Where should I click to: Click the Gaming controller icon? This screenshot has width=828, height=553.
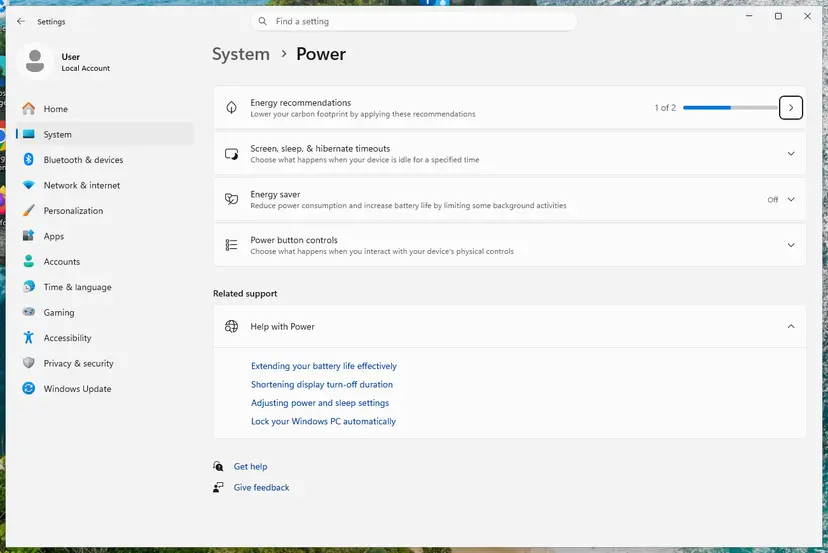click(29, 312)
